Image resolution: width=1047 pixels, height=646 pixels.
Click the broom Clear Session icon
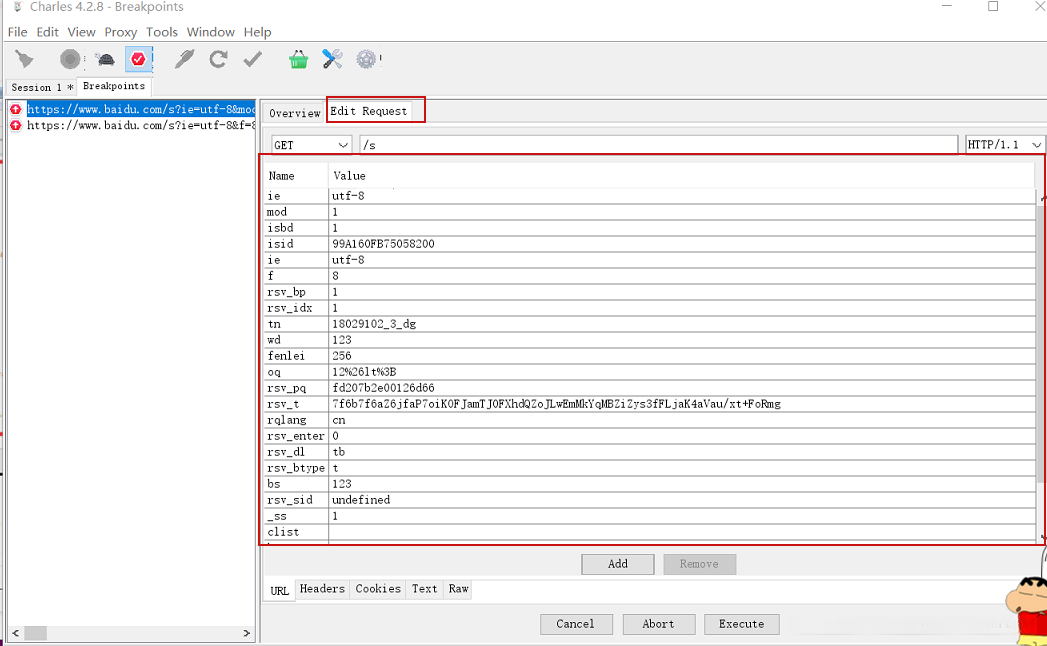pos(25,59)
